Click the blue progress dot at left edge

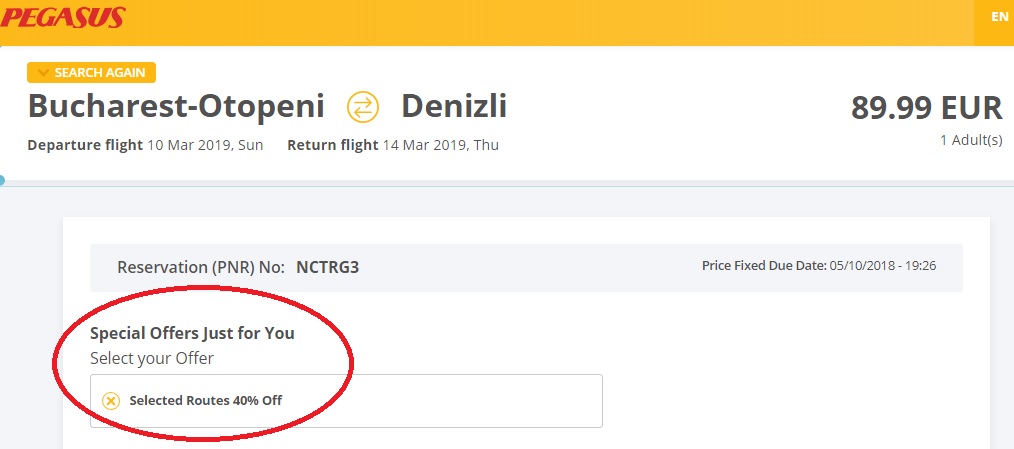(2, 181)
